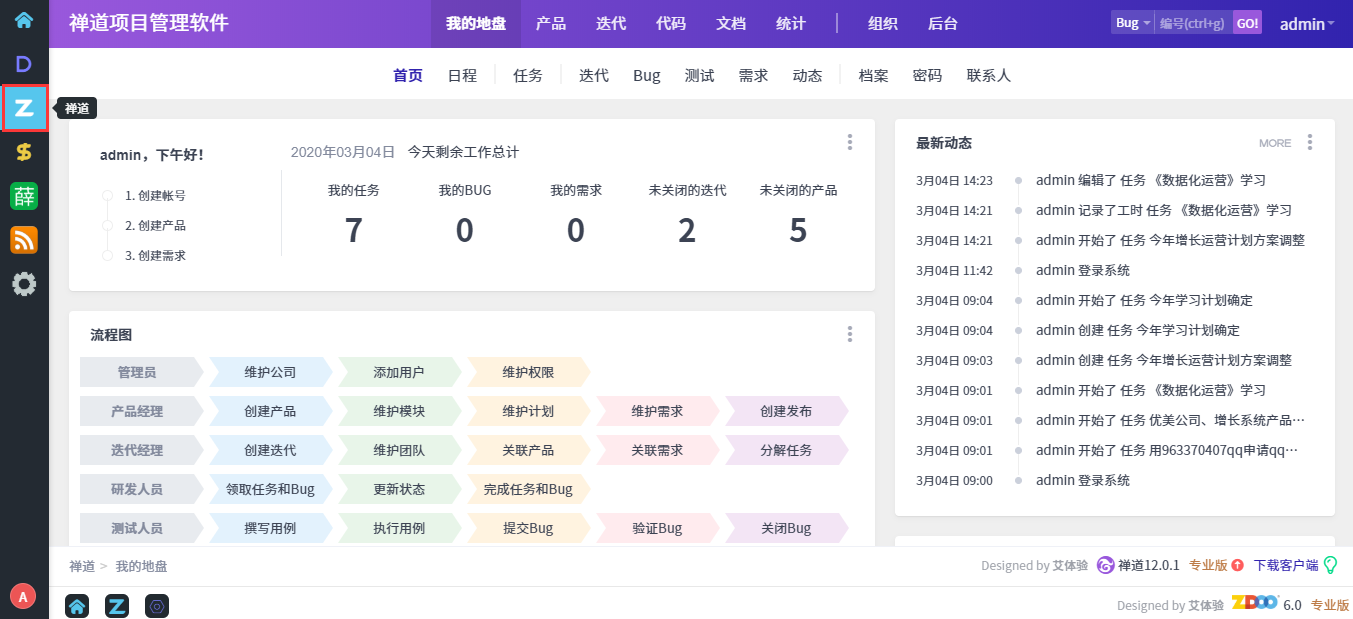Click the yellow dollar sign sidebar icon
Image resolution: width=1353 pixels, height=619 pixels.
24,152
